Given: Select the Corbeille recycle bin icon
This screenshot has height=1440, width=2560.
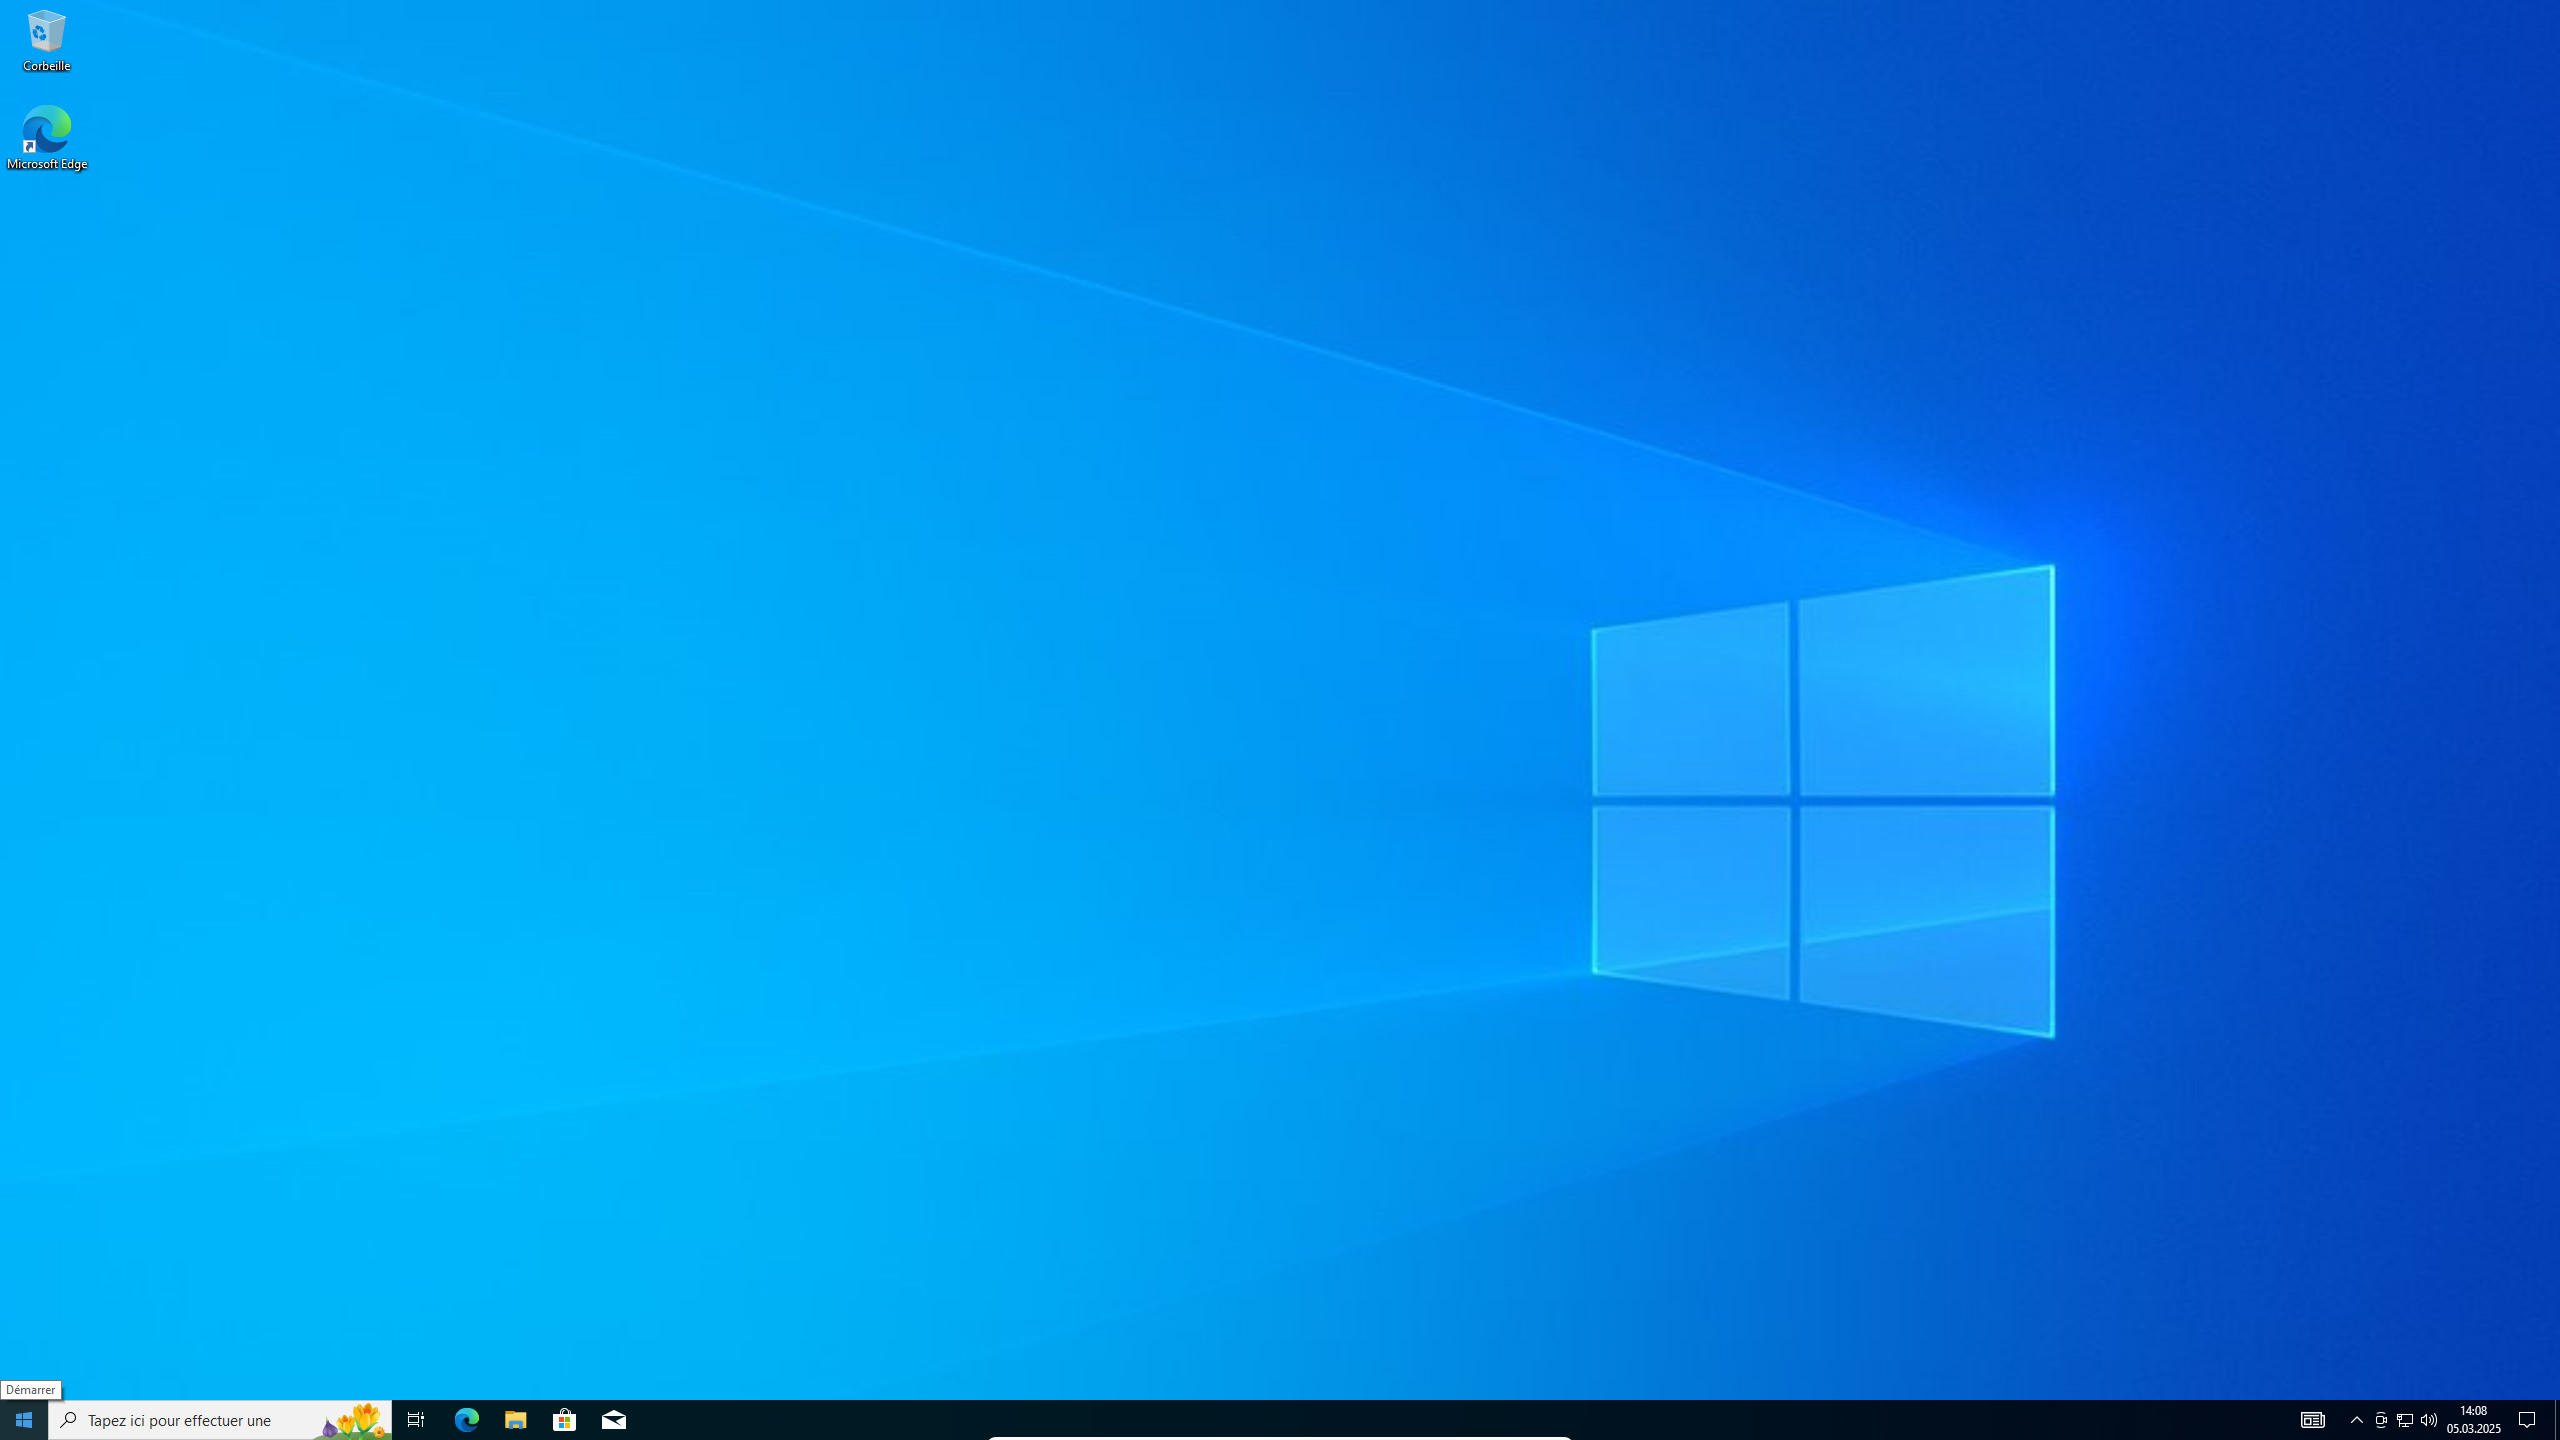Looking at the screenshot, I should (x=46, y=40).
